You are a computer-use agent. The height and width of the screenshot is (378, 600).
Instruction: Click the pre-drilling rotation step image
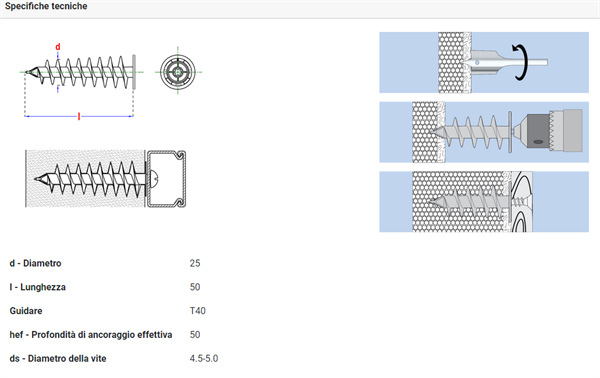484,62
